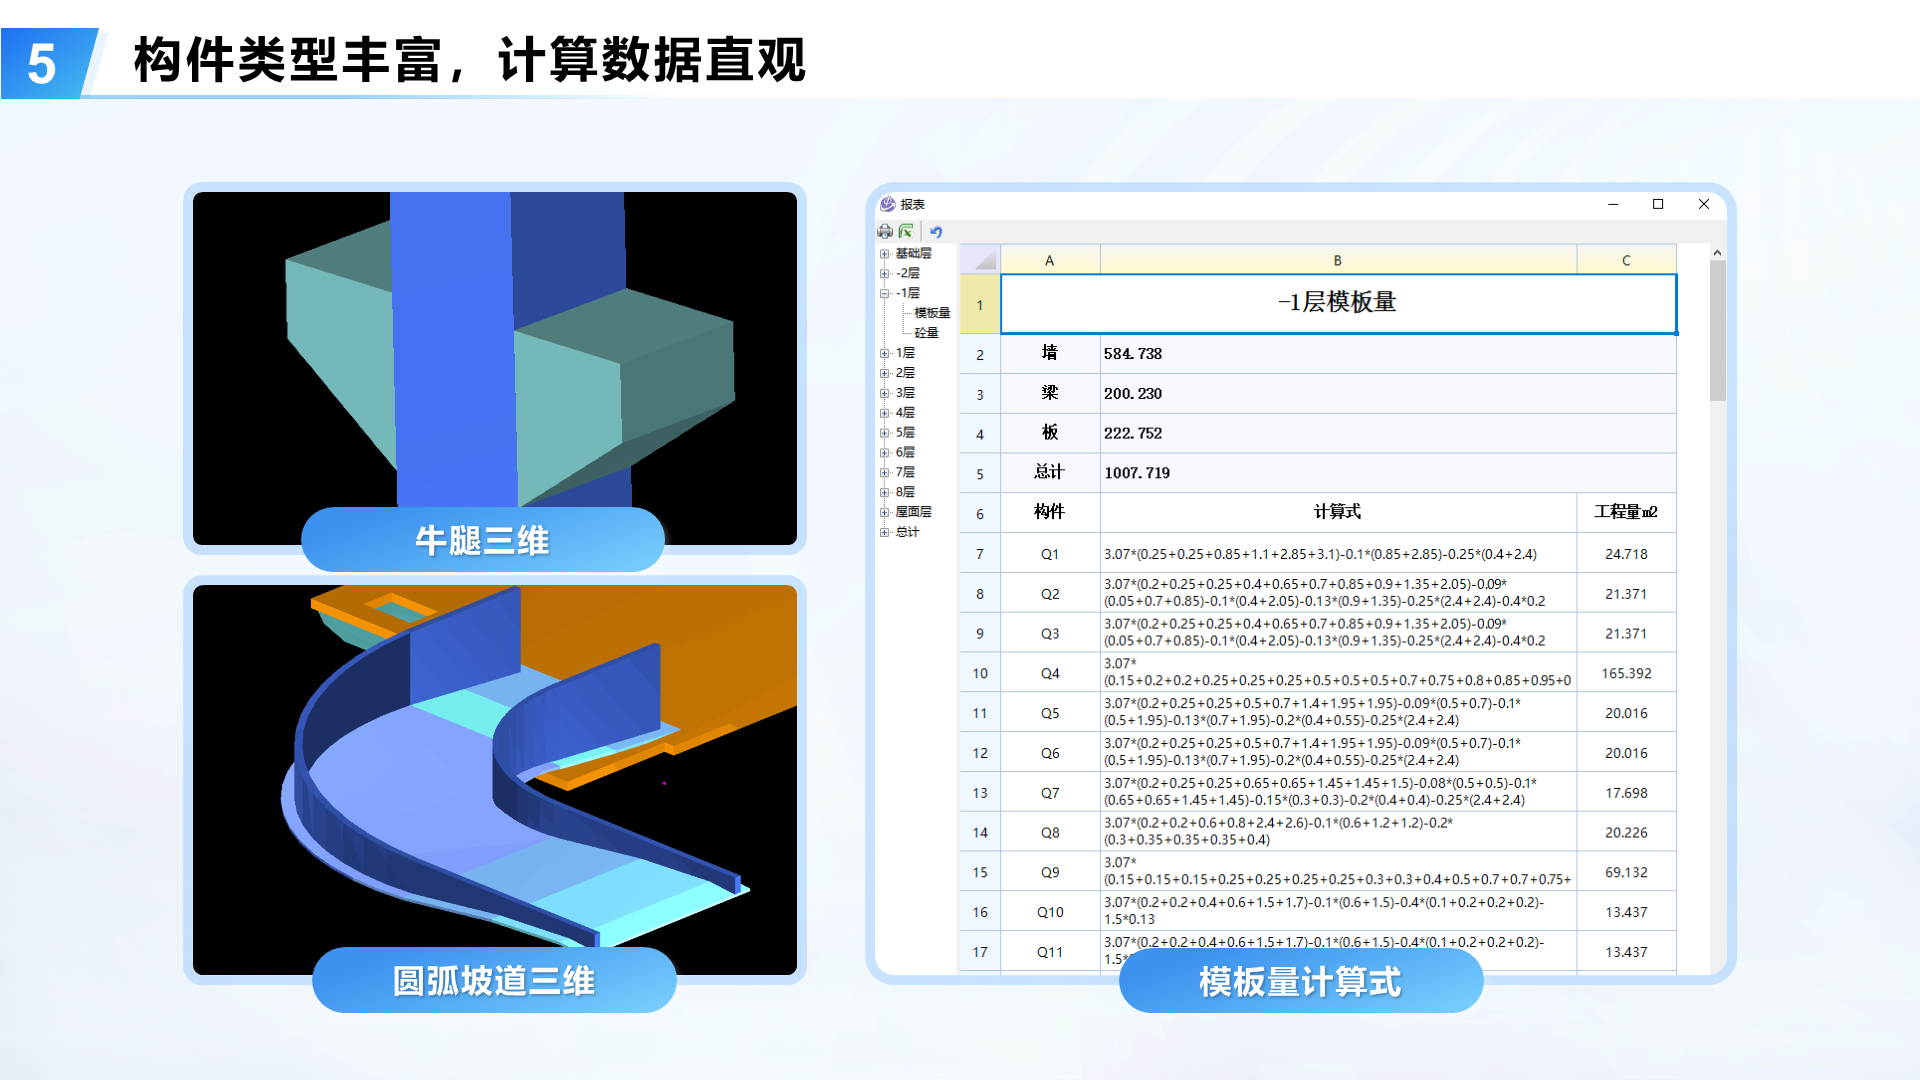Select 模板量 under -1层

point(932,313)
